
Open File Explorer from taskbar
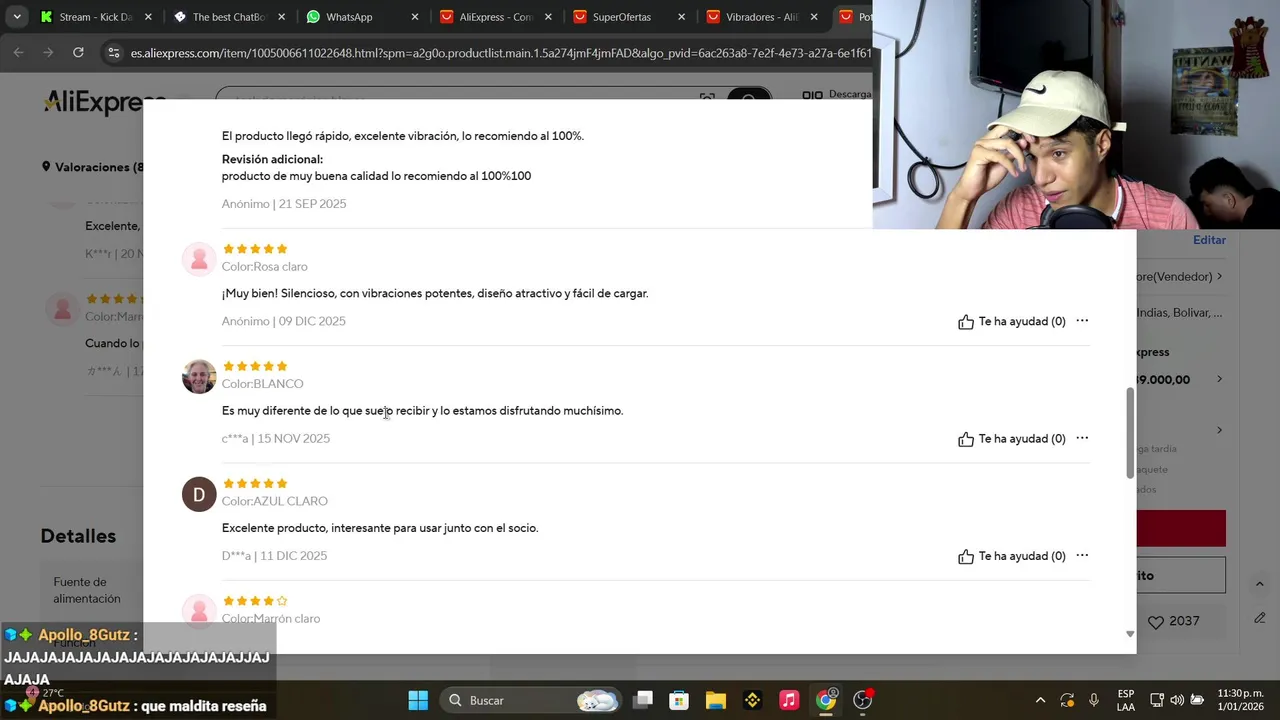pos(716,700)
